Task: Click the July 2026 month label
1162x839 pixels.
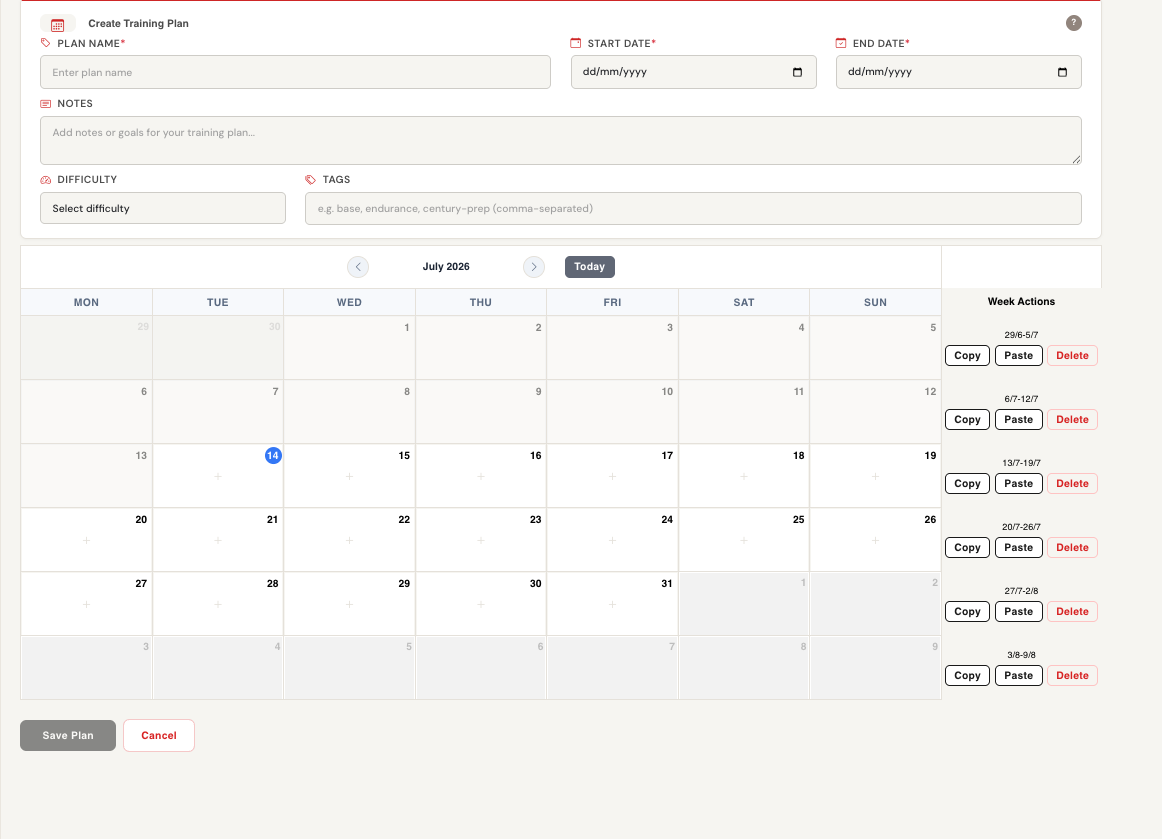Action: pos(445,267)
